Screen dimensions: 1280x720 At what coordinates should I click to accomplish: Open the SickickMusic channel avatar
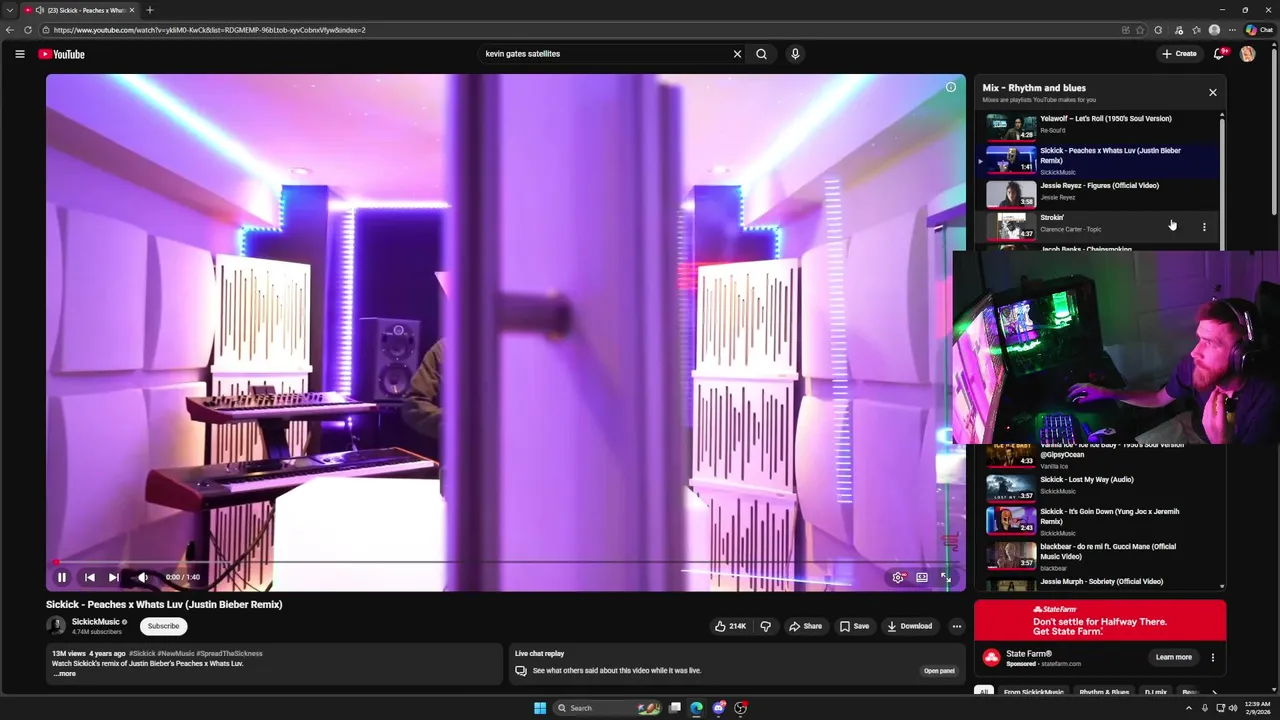pos(56,626)
